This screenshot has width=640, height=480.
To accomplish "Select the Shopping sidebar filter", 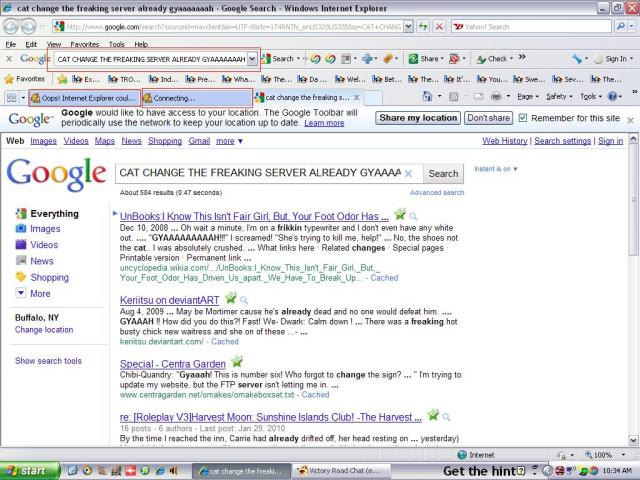I will [49, 277].
